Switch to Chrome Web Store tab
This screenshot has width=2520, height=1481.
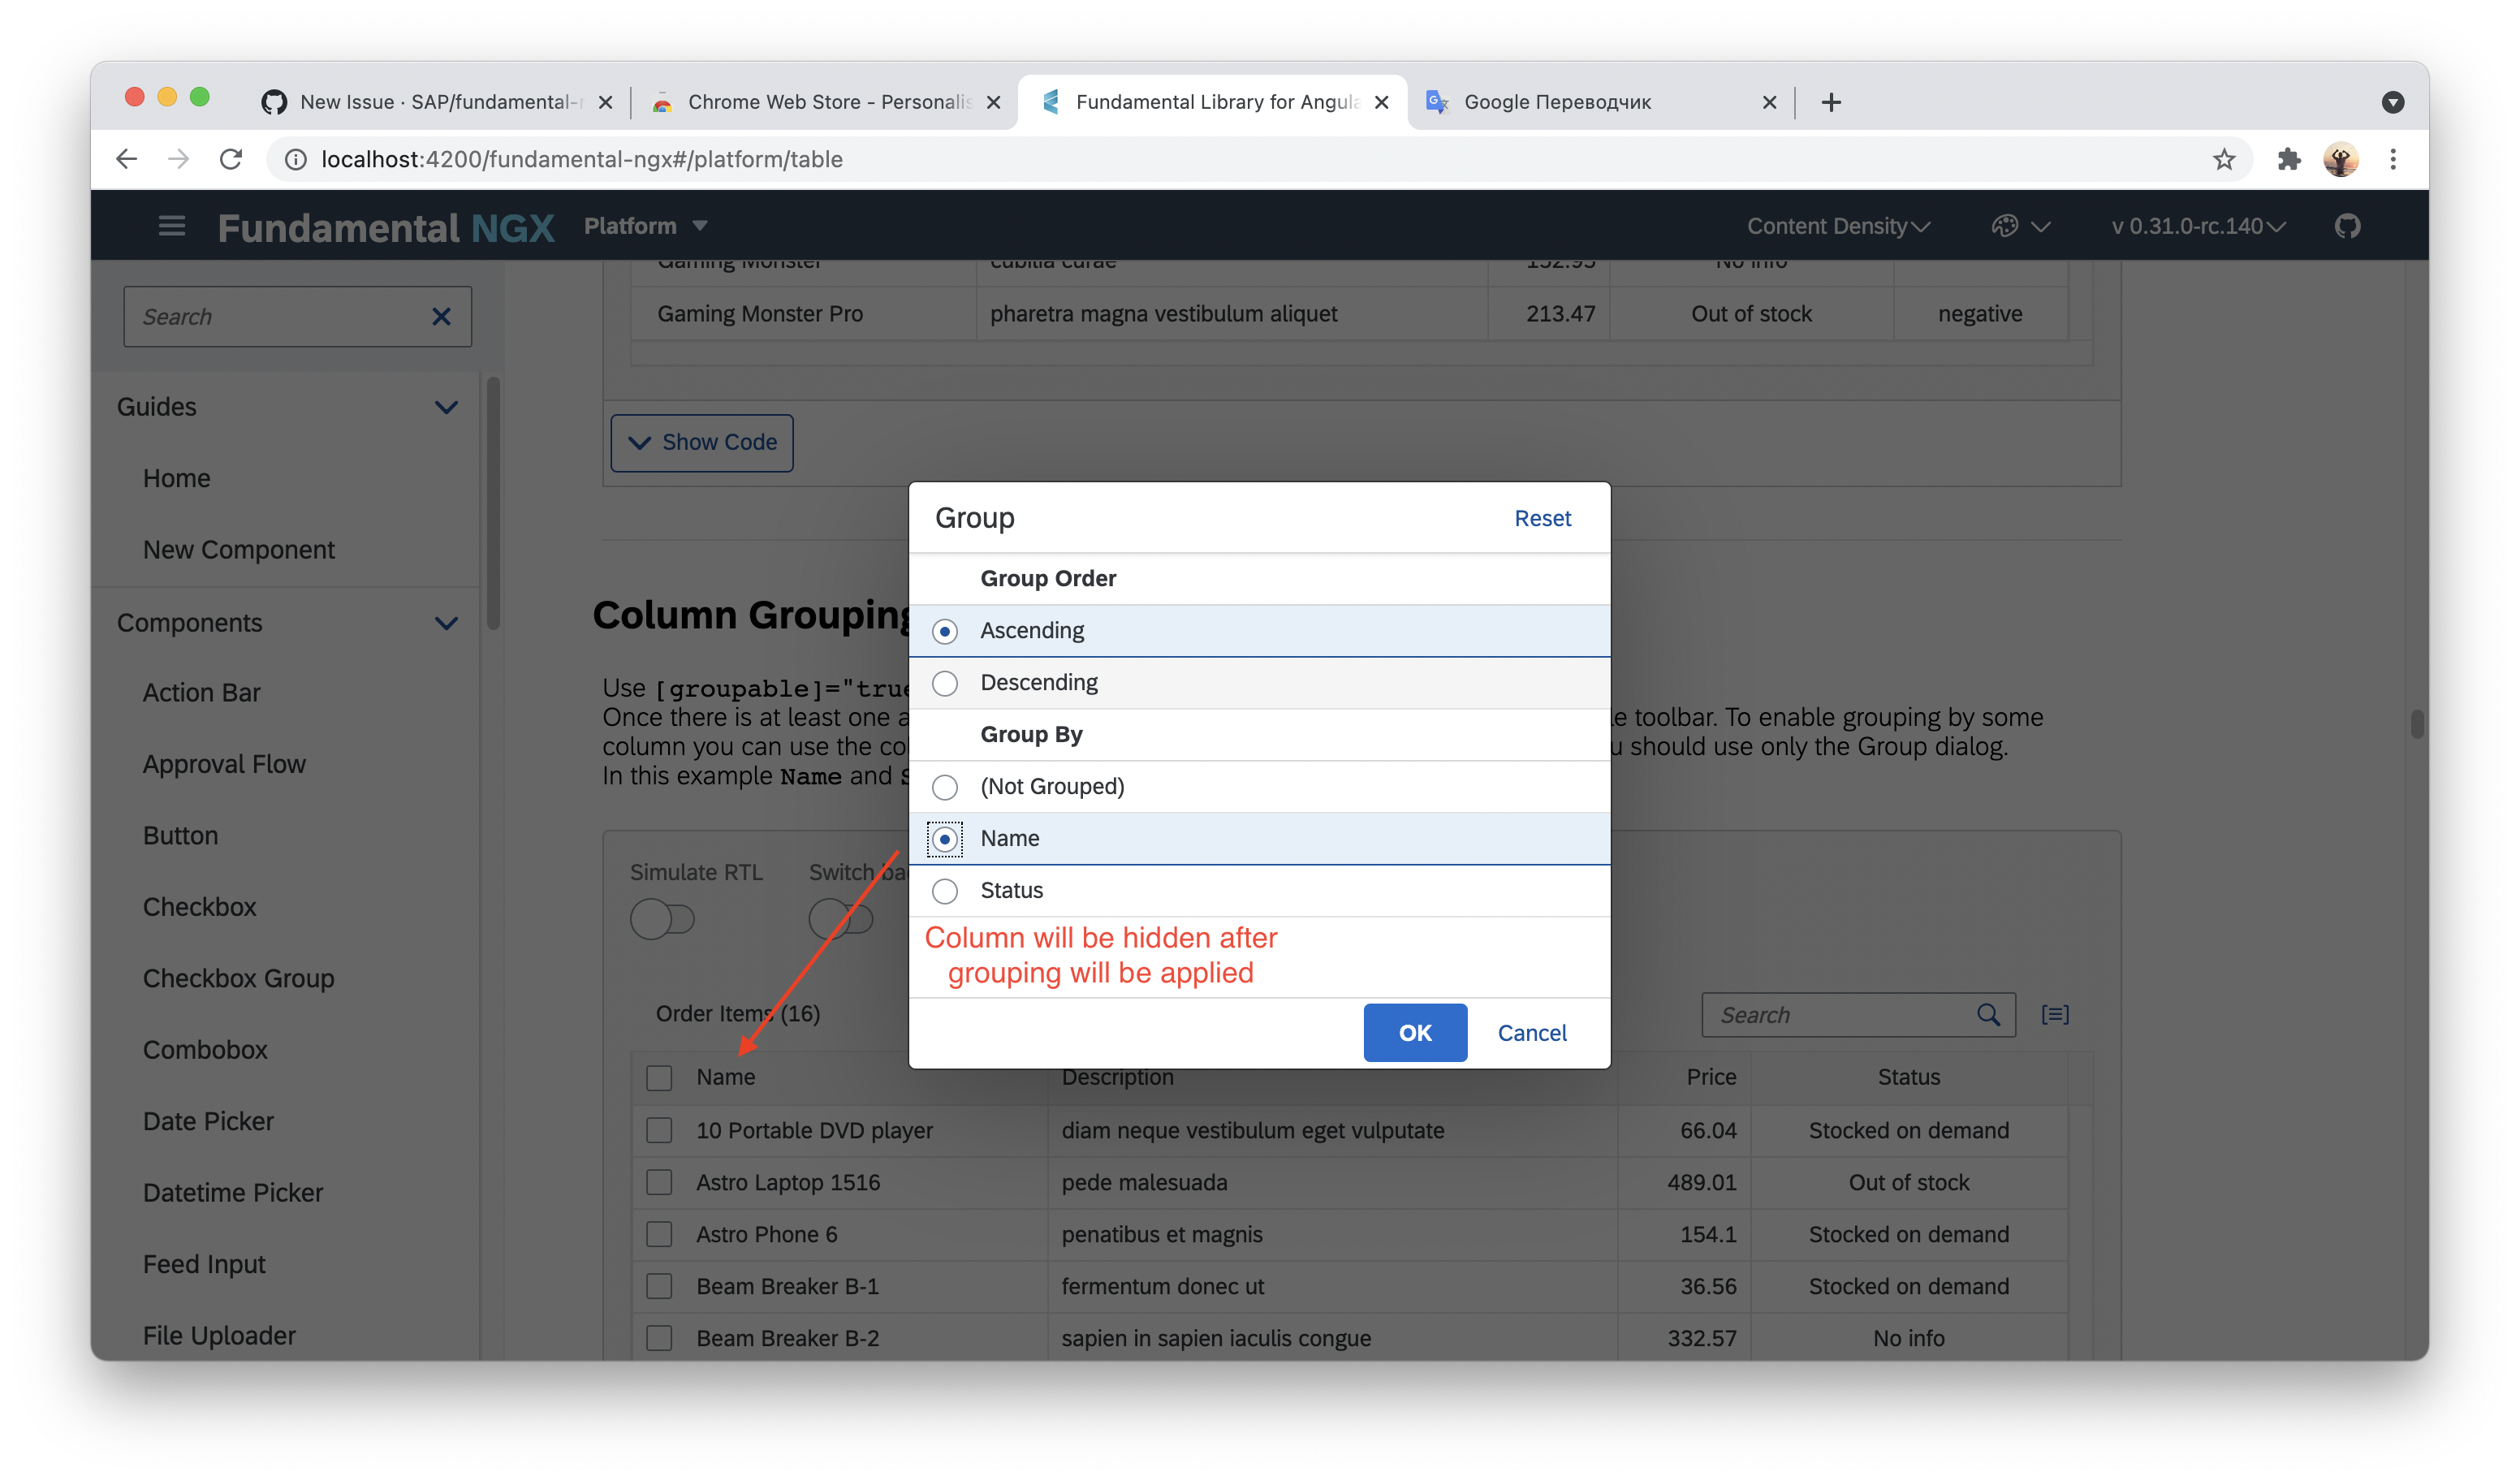826,102
